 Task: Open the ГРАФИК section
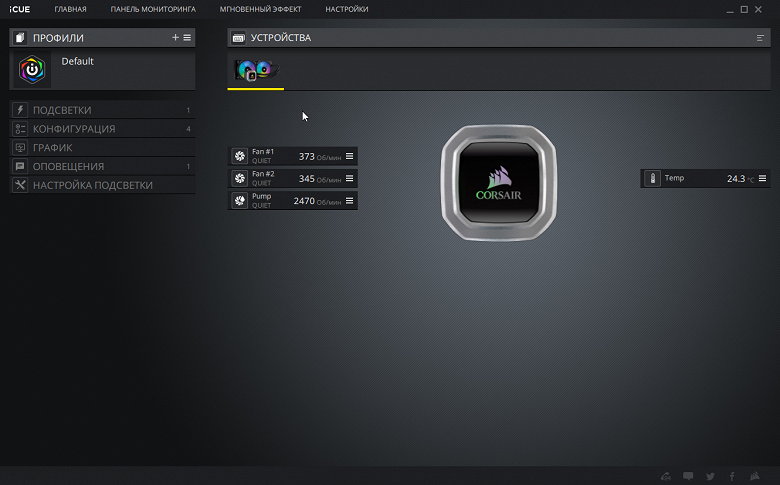(102, 148)
